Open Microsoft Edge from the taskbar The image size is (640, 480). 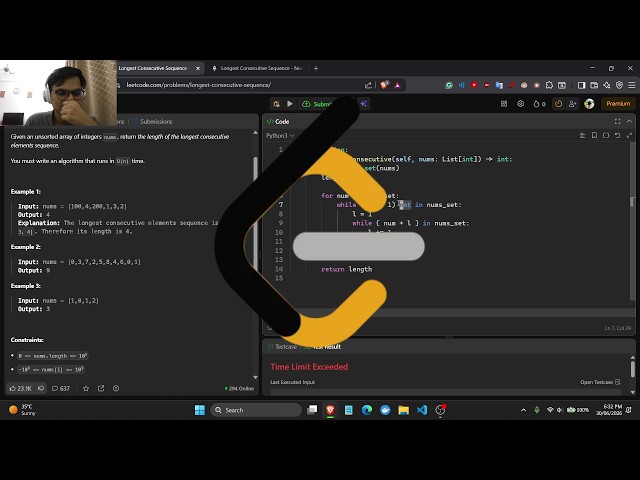[367, 410]
